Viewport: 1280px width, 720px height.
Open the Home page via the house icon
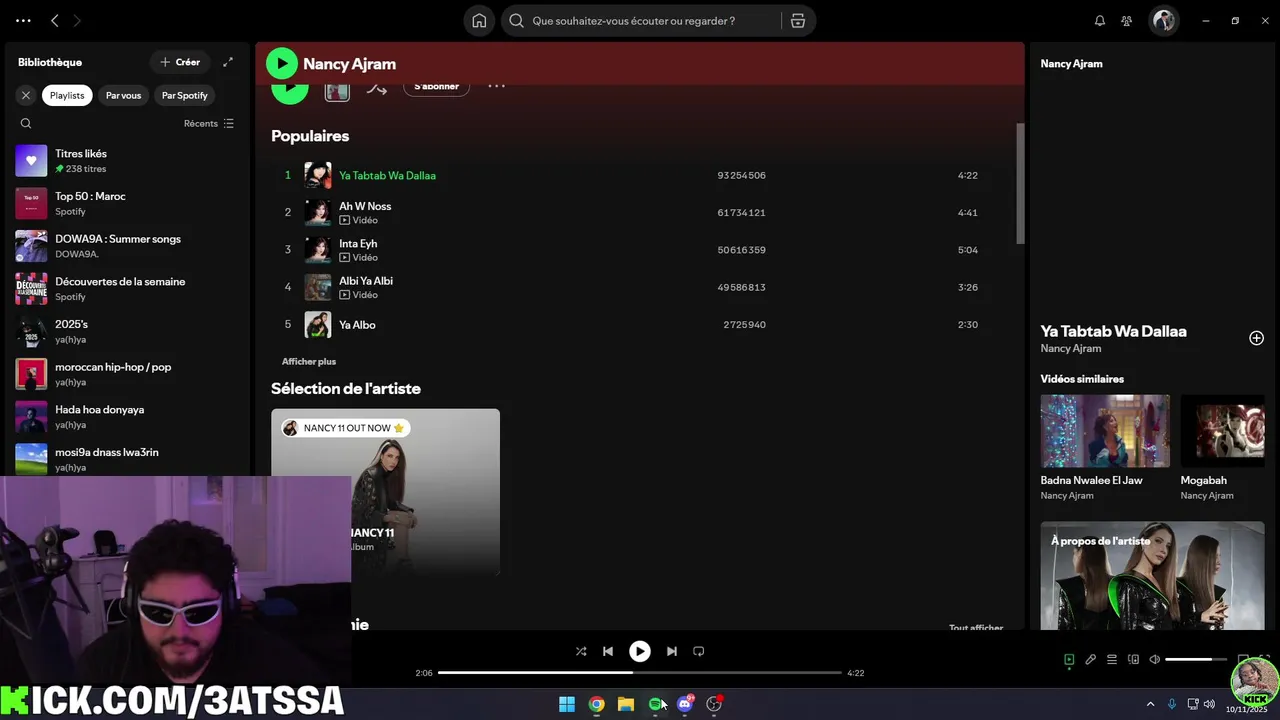(x=479, y=21)
